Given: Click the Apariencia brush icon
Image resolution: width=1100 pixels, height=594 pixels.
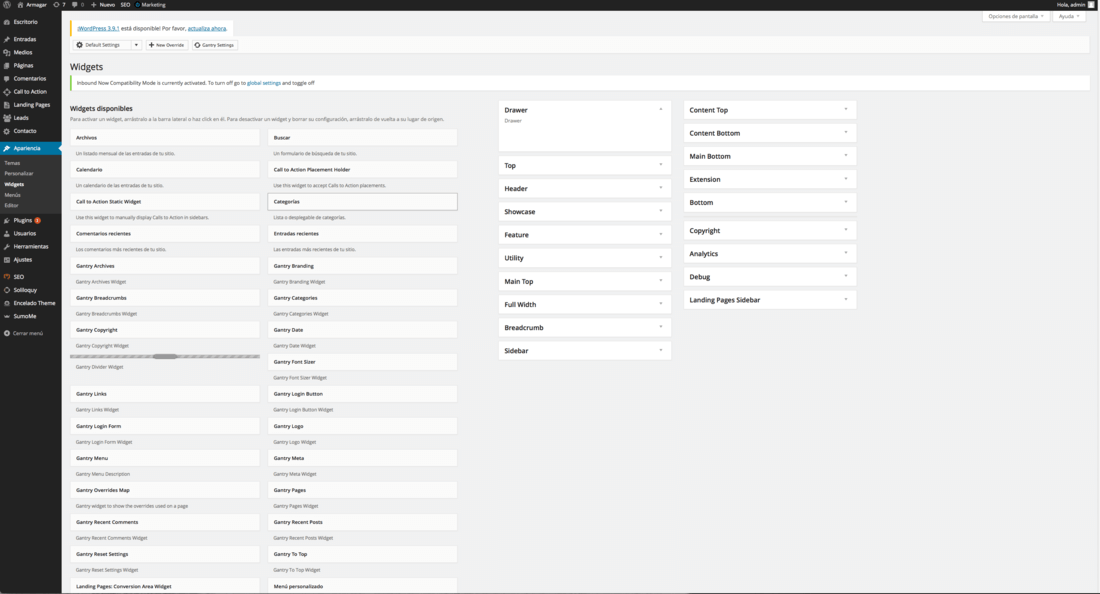Looking at the screenshot, I should coord(6,148).
